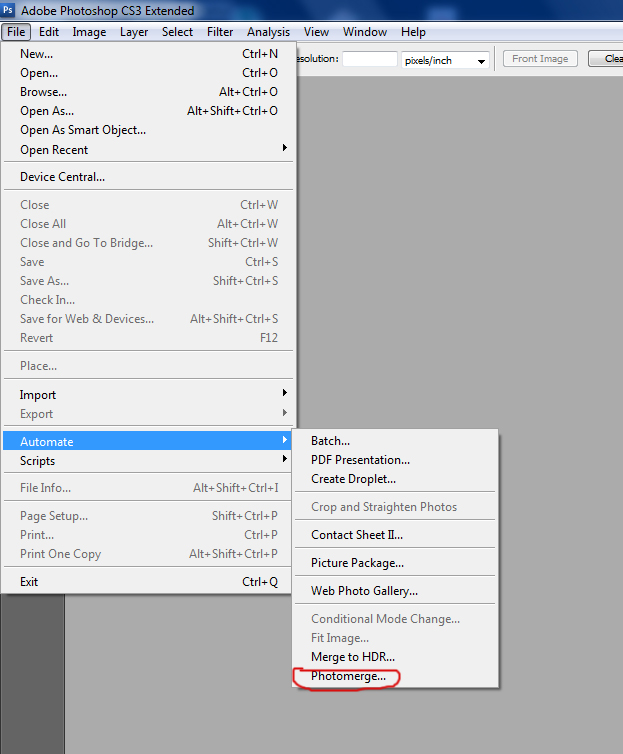Open the View menu
The height and width of the screenshot is (754, 623).
click(316, 32)
